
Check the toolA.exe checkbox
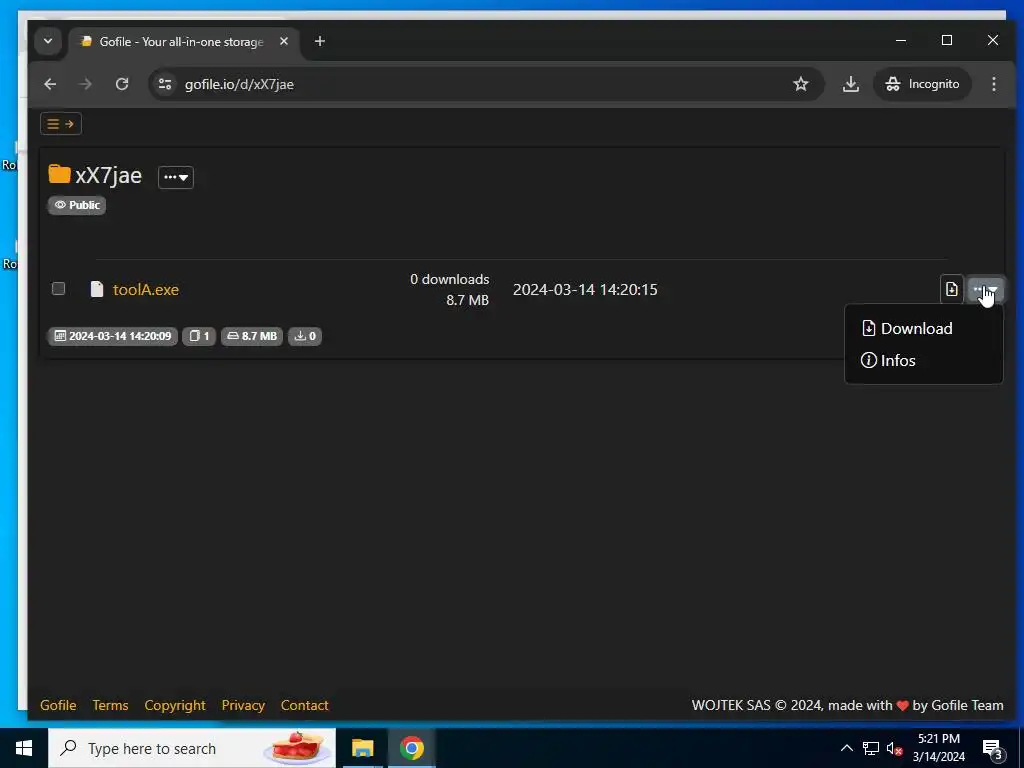58,289
